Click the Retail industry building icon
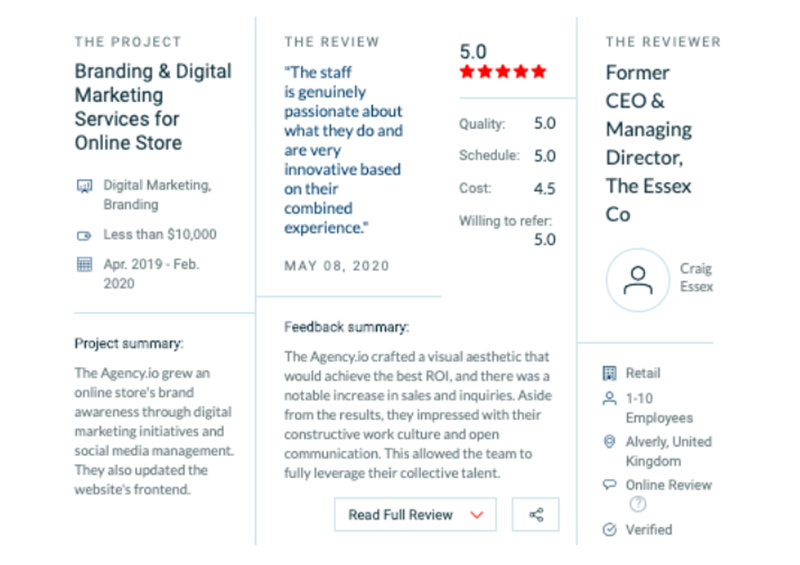The width and height of the screenshot is (800, 565). [610, 373]
